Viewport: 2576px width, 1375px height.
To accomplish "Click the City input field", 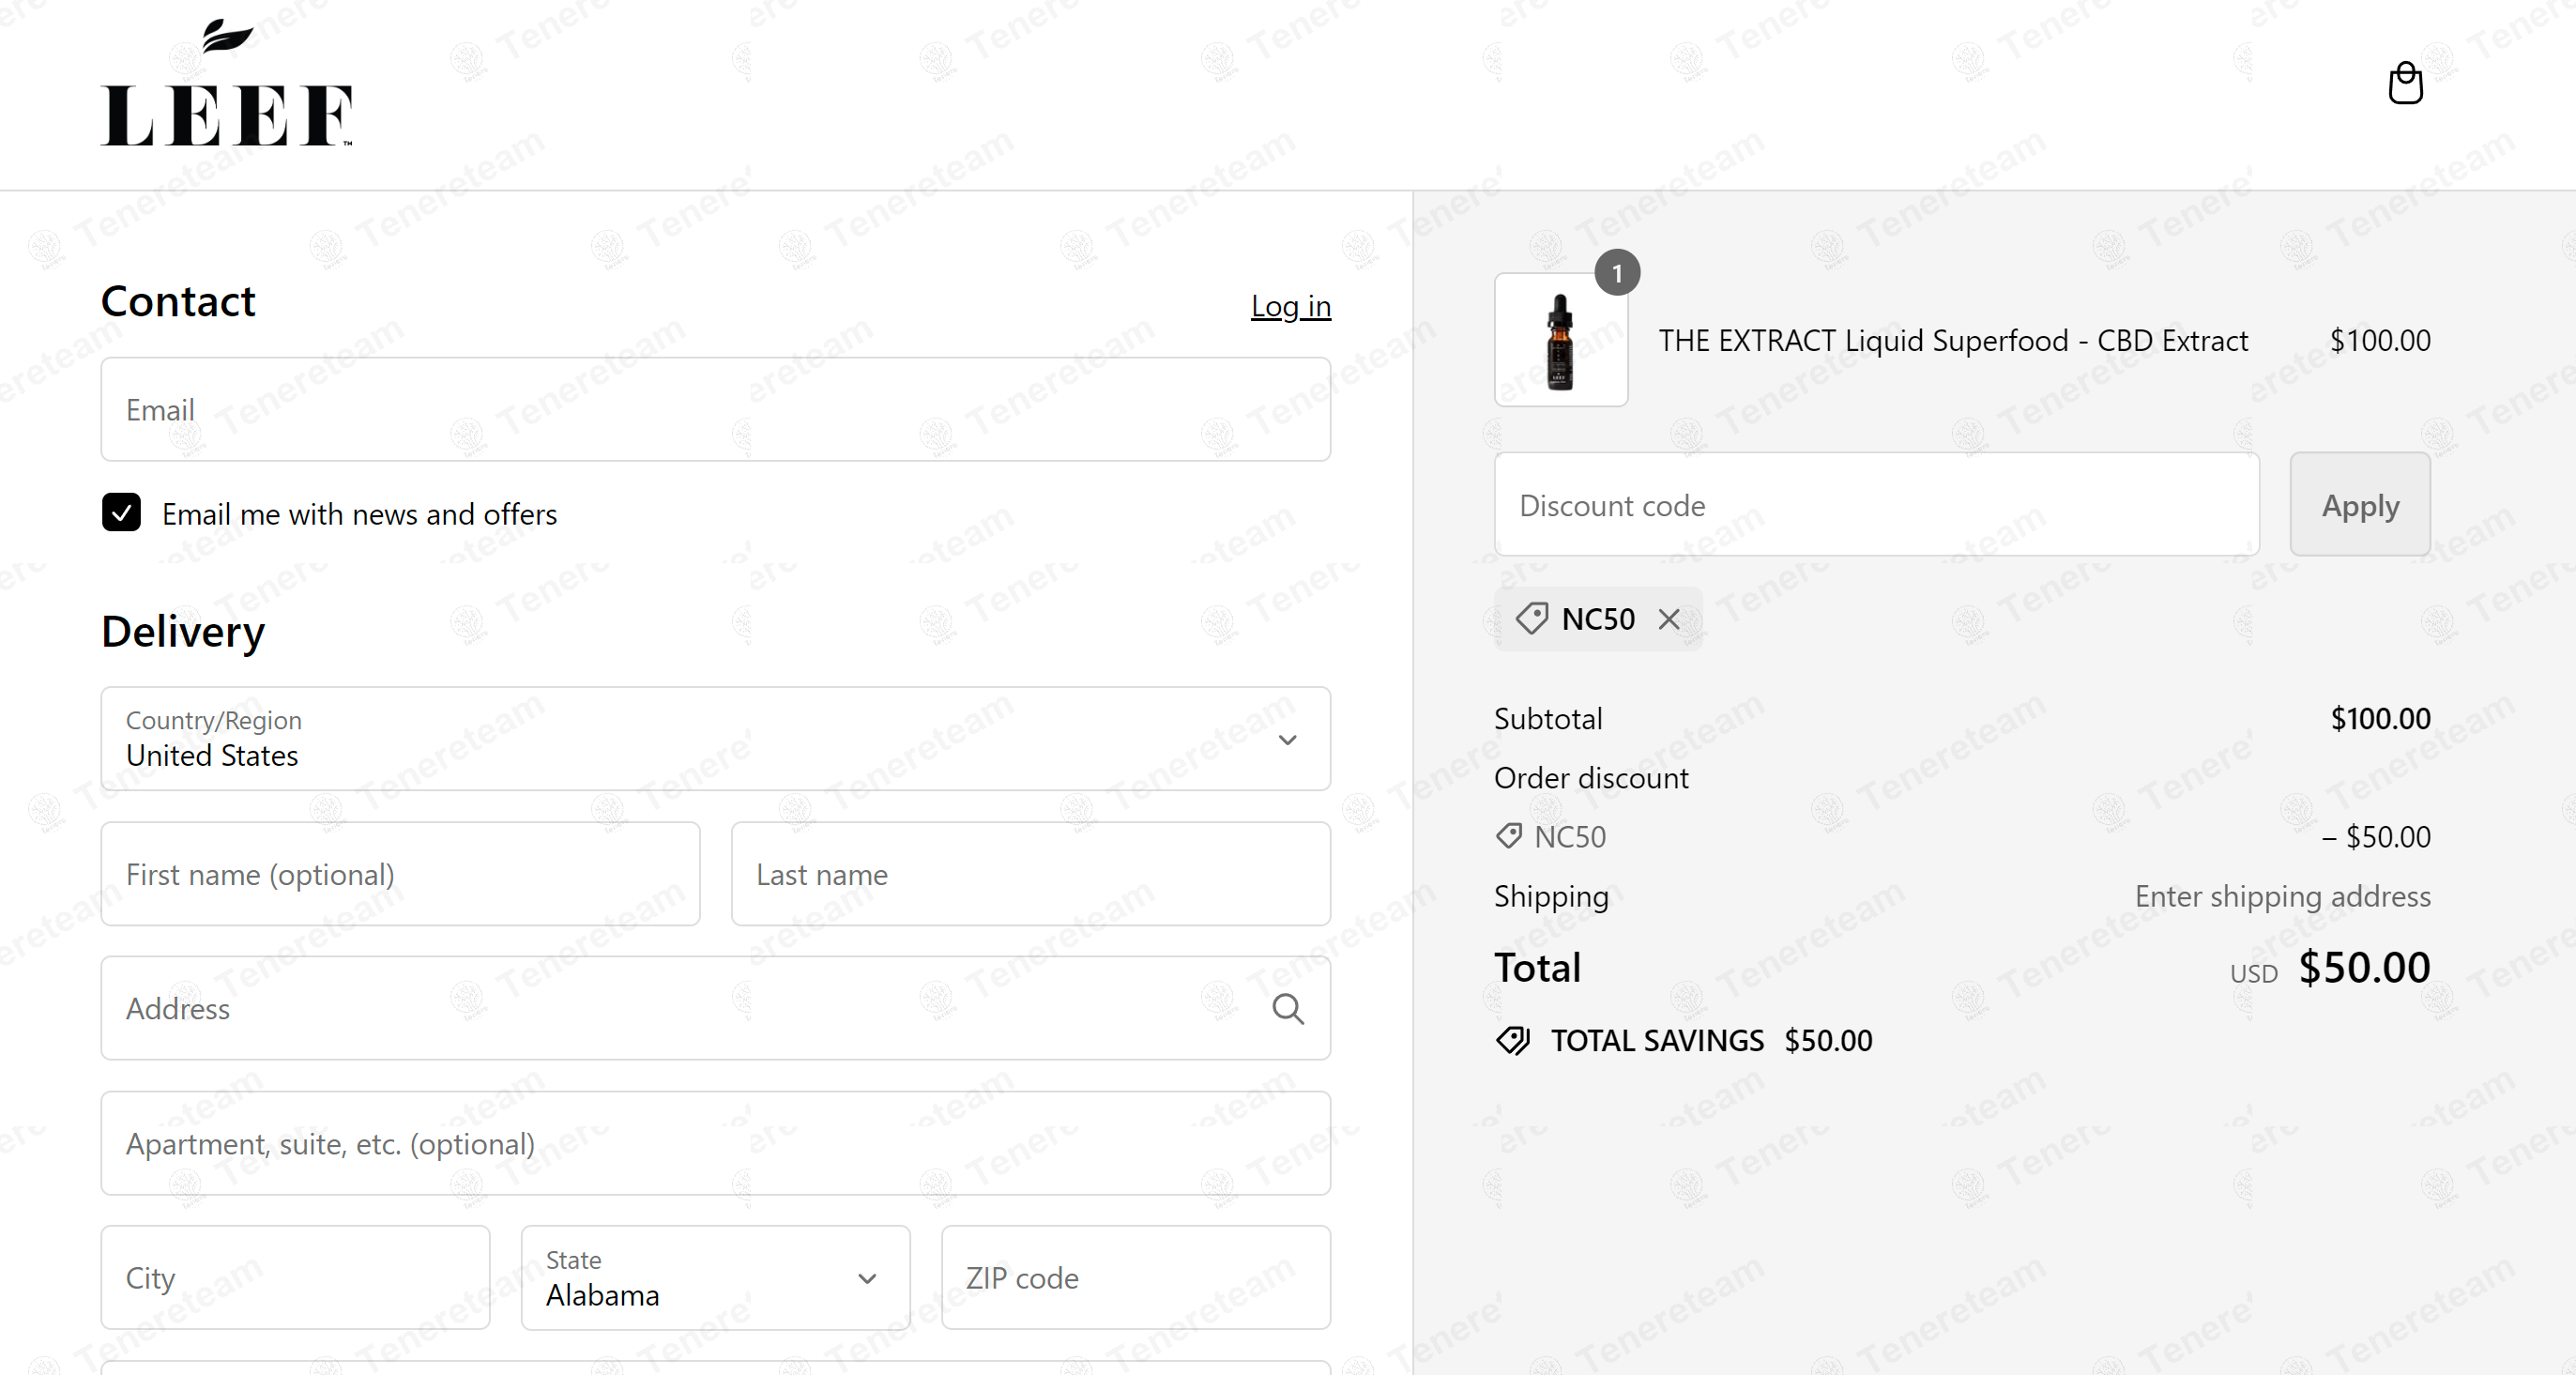I will pyautogui.click(x=296, y=1278).
